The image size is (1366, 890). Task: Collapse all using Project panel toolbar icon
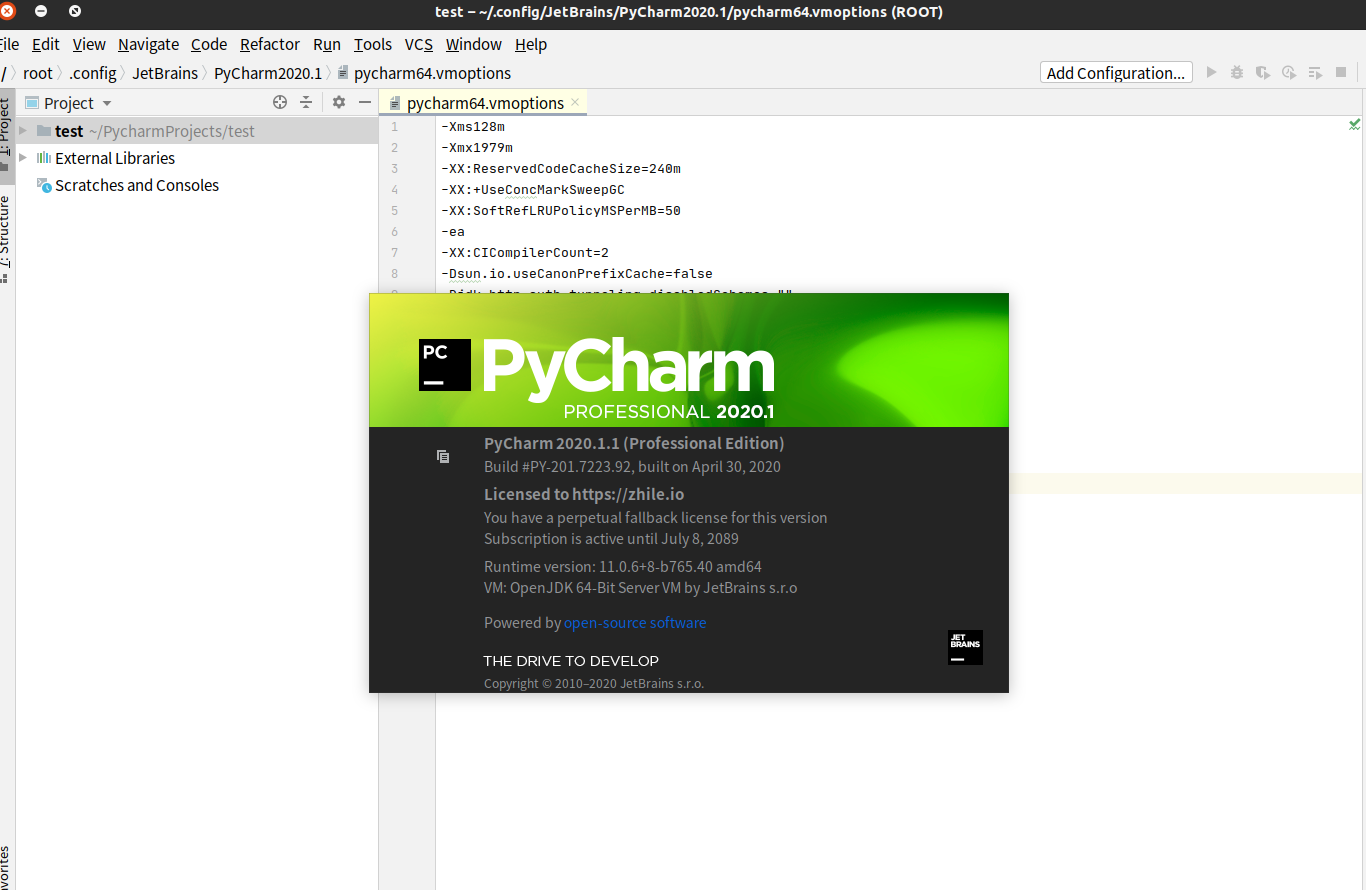306,102
